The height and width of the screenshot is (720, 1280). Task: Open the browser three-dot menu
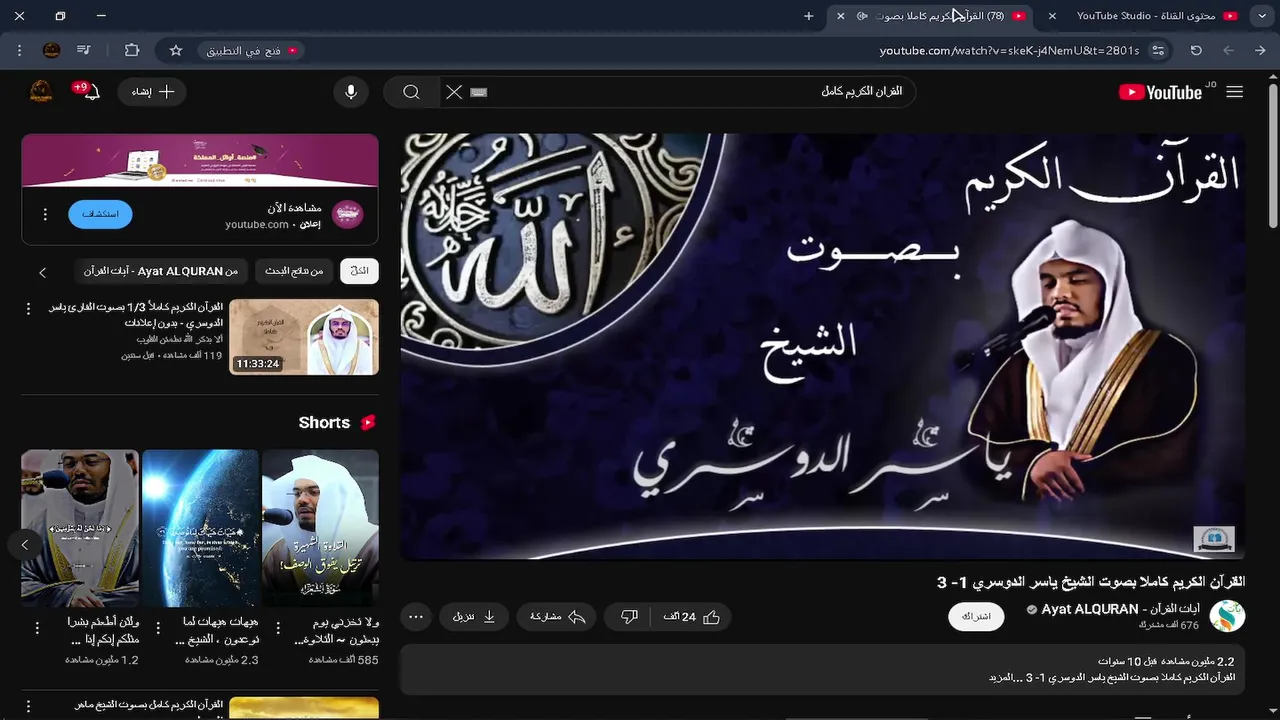coord(20,50)
